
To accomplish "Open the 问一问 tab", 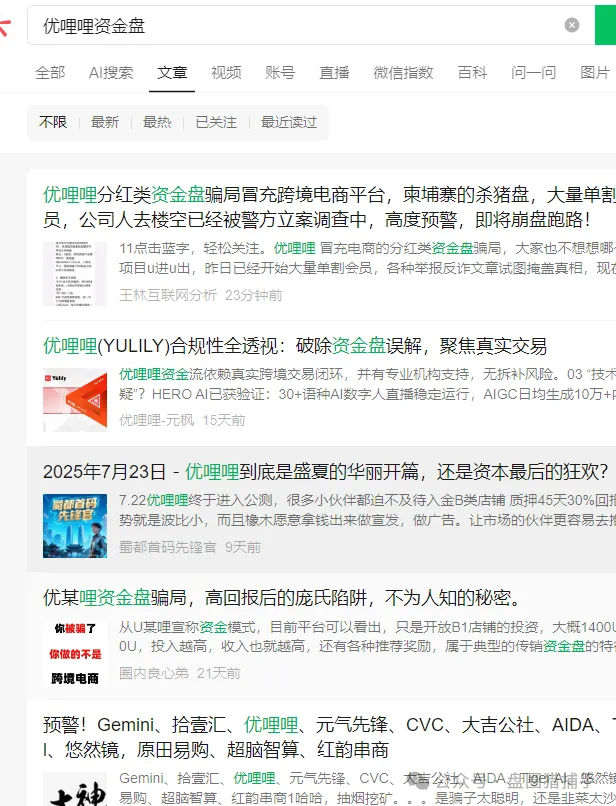I will [533, 73].
